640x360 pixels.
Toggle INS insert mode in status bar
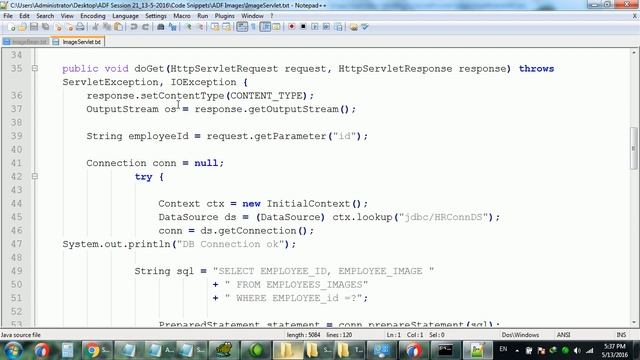(x=621, y=335)
